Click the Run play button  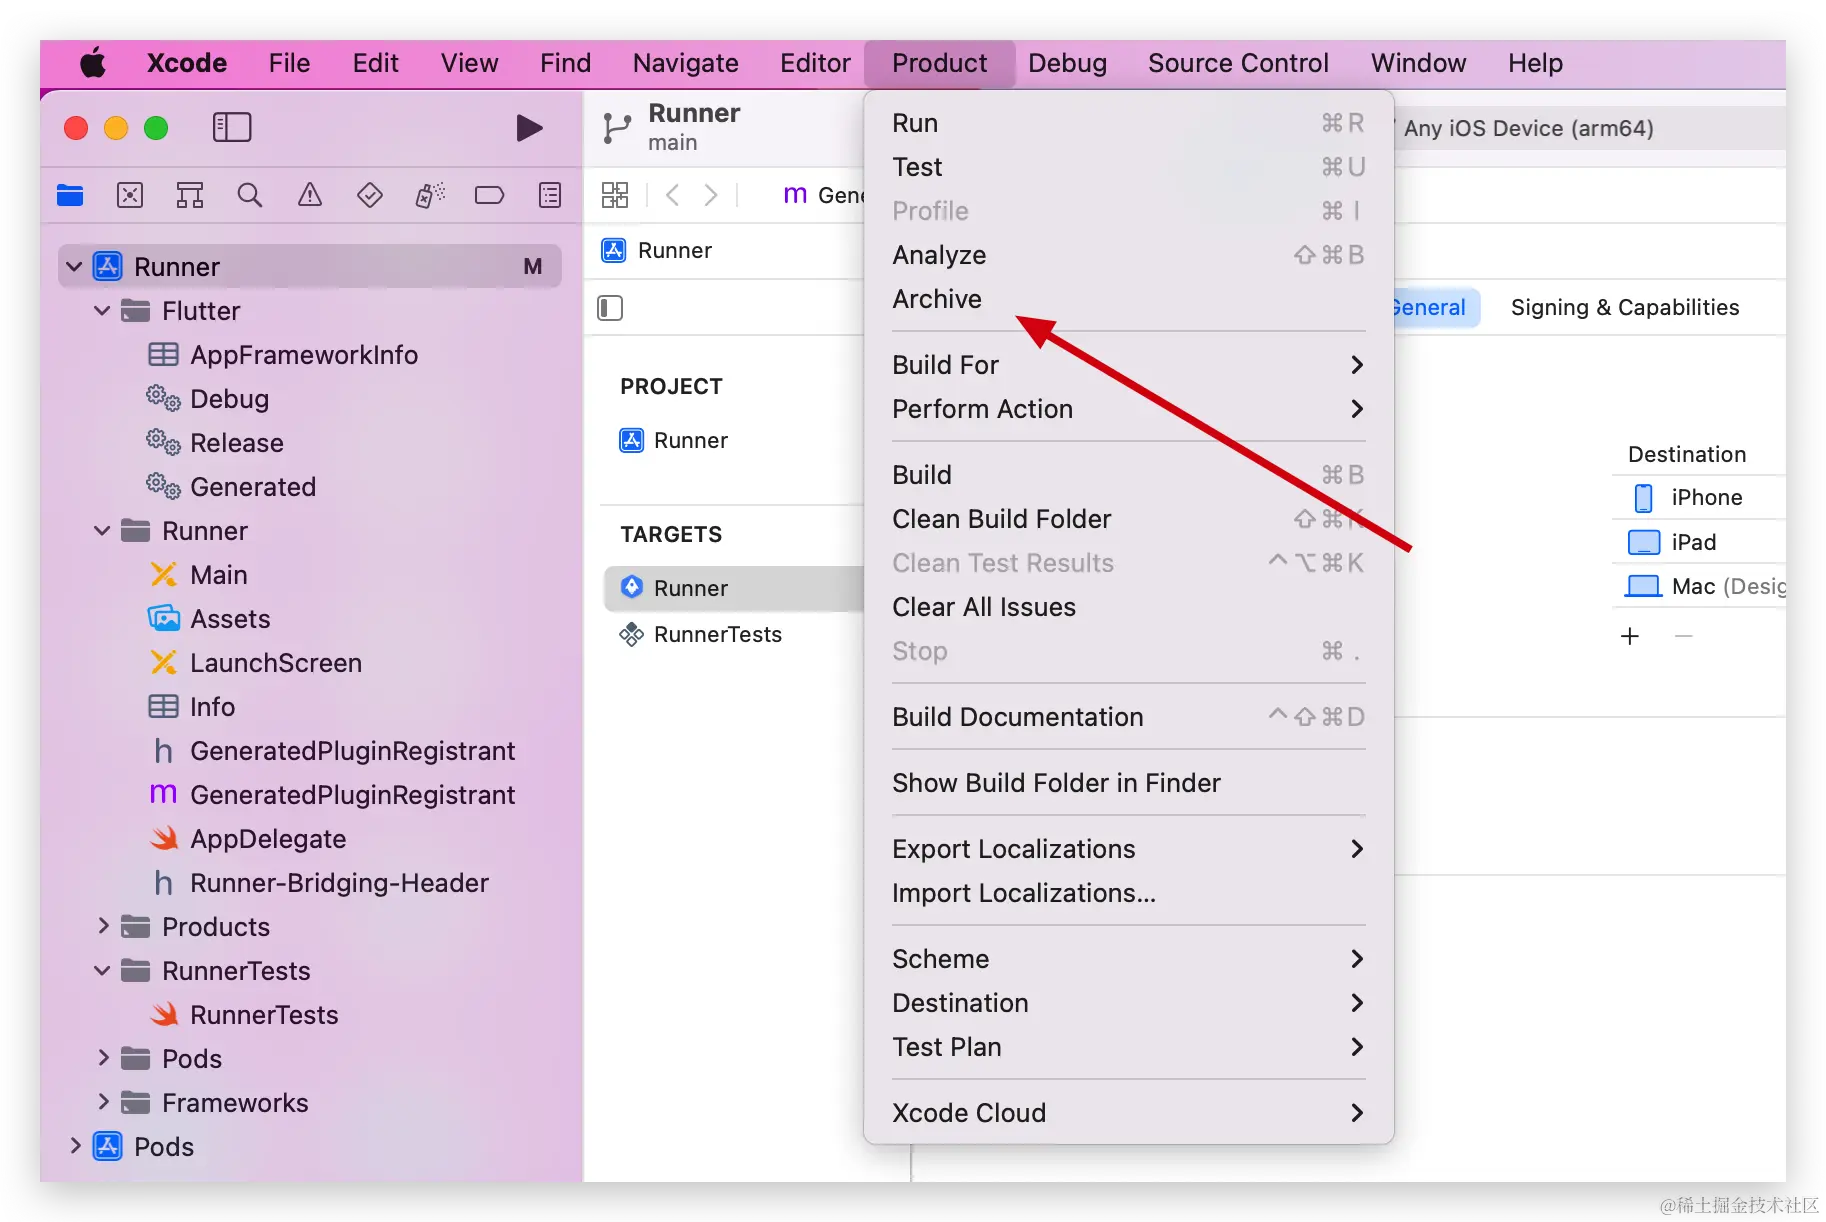[529, 128]
